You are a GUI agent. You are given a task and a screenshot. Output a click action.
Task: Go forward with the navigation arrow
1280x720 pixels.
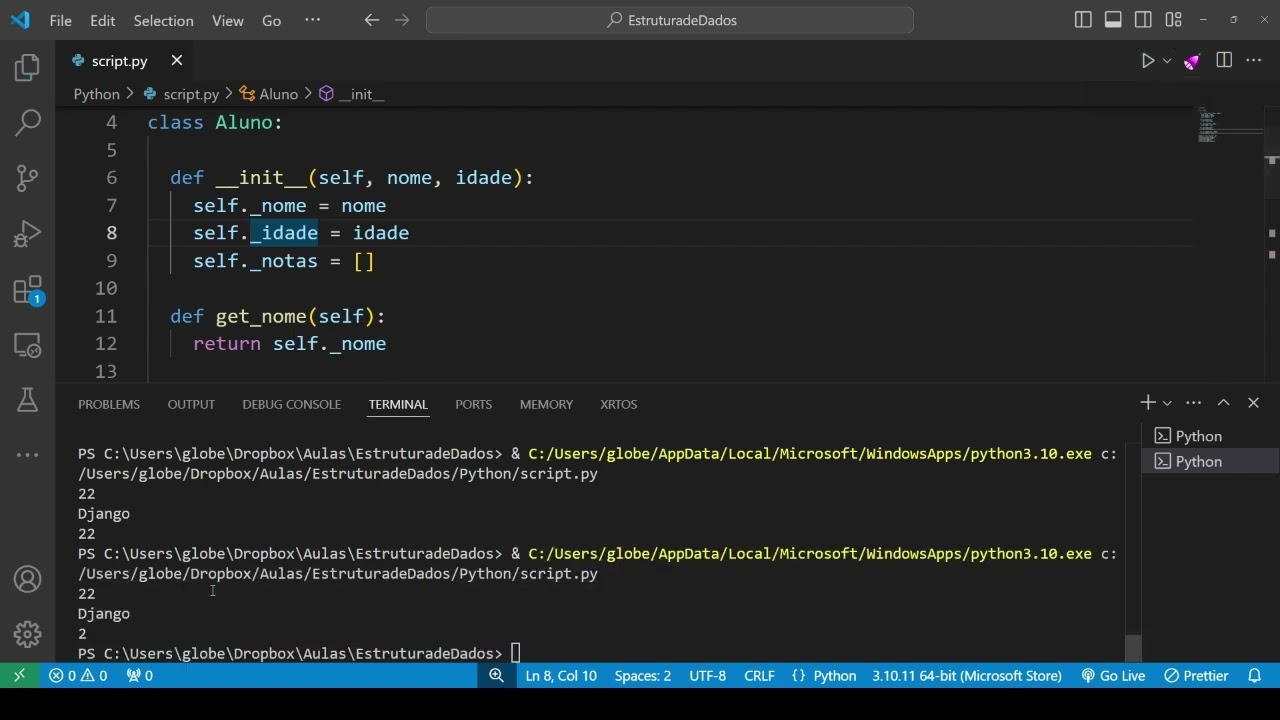tap(402, 20)
